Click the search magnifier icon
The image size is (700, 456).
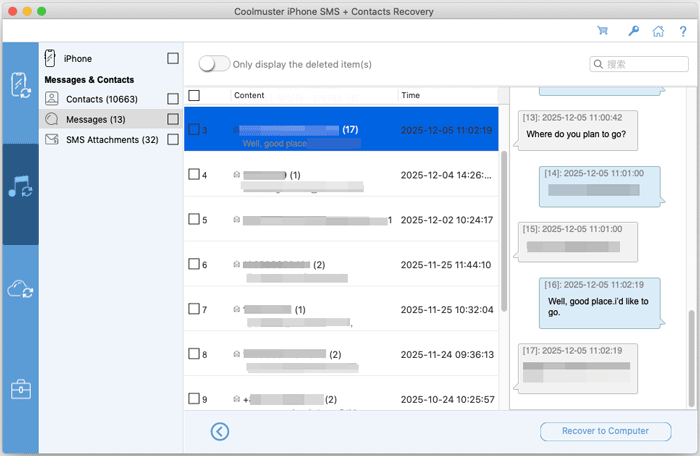599,64
